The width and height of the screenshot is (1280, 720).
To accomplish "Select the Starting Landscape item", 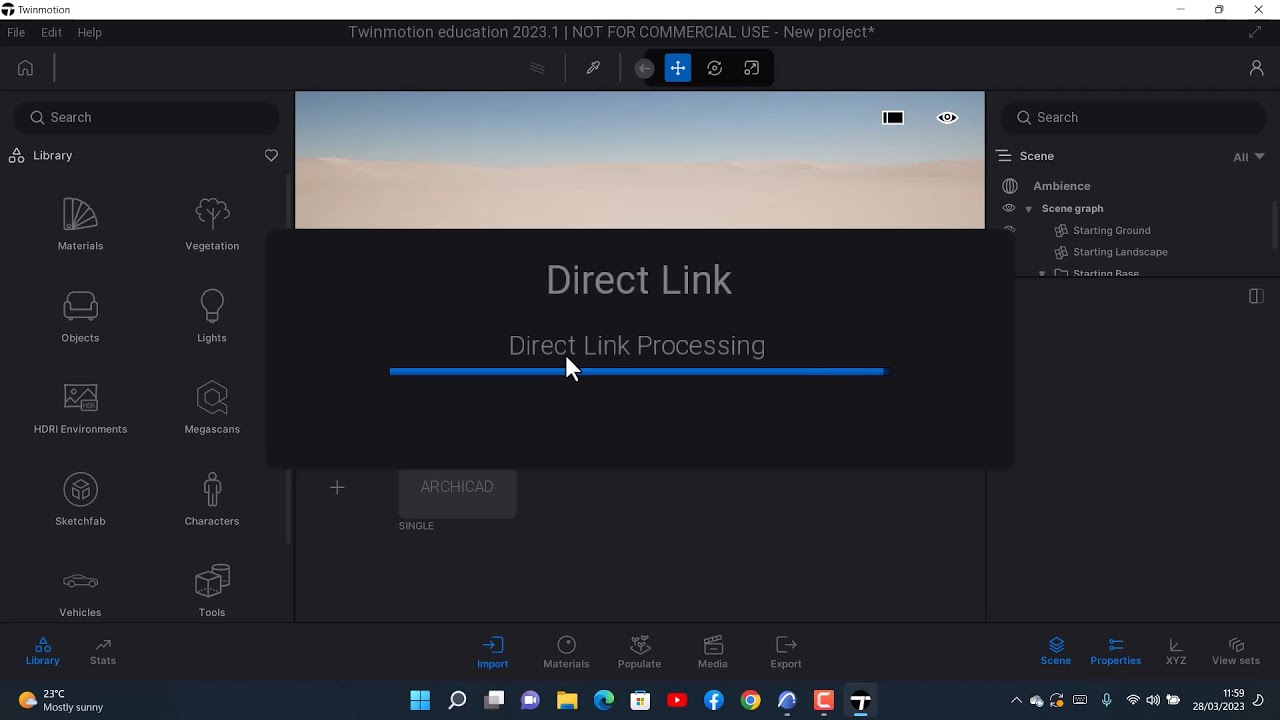I will 1120,252.
